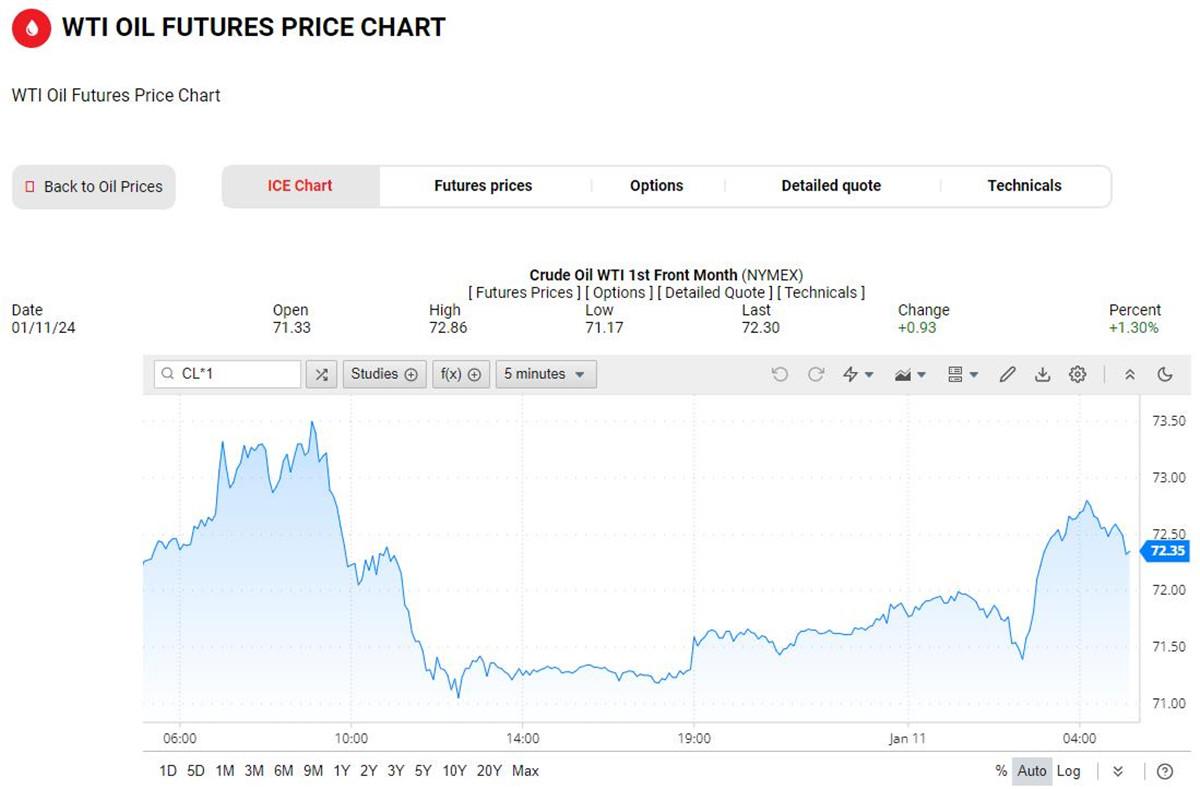
Task: Open the chart type dropdown
Action: (910, 374)
